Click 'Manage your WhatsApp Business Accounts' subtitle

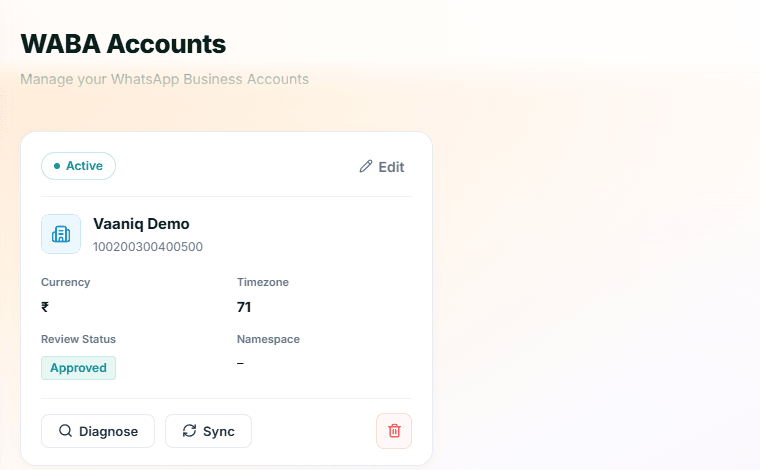[164, 79]
